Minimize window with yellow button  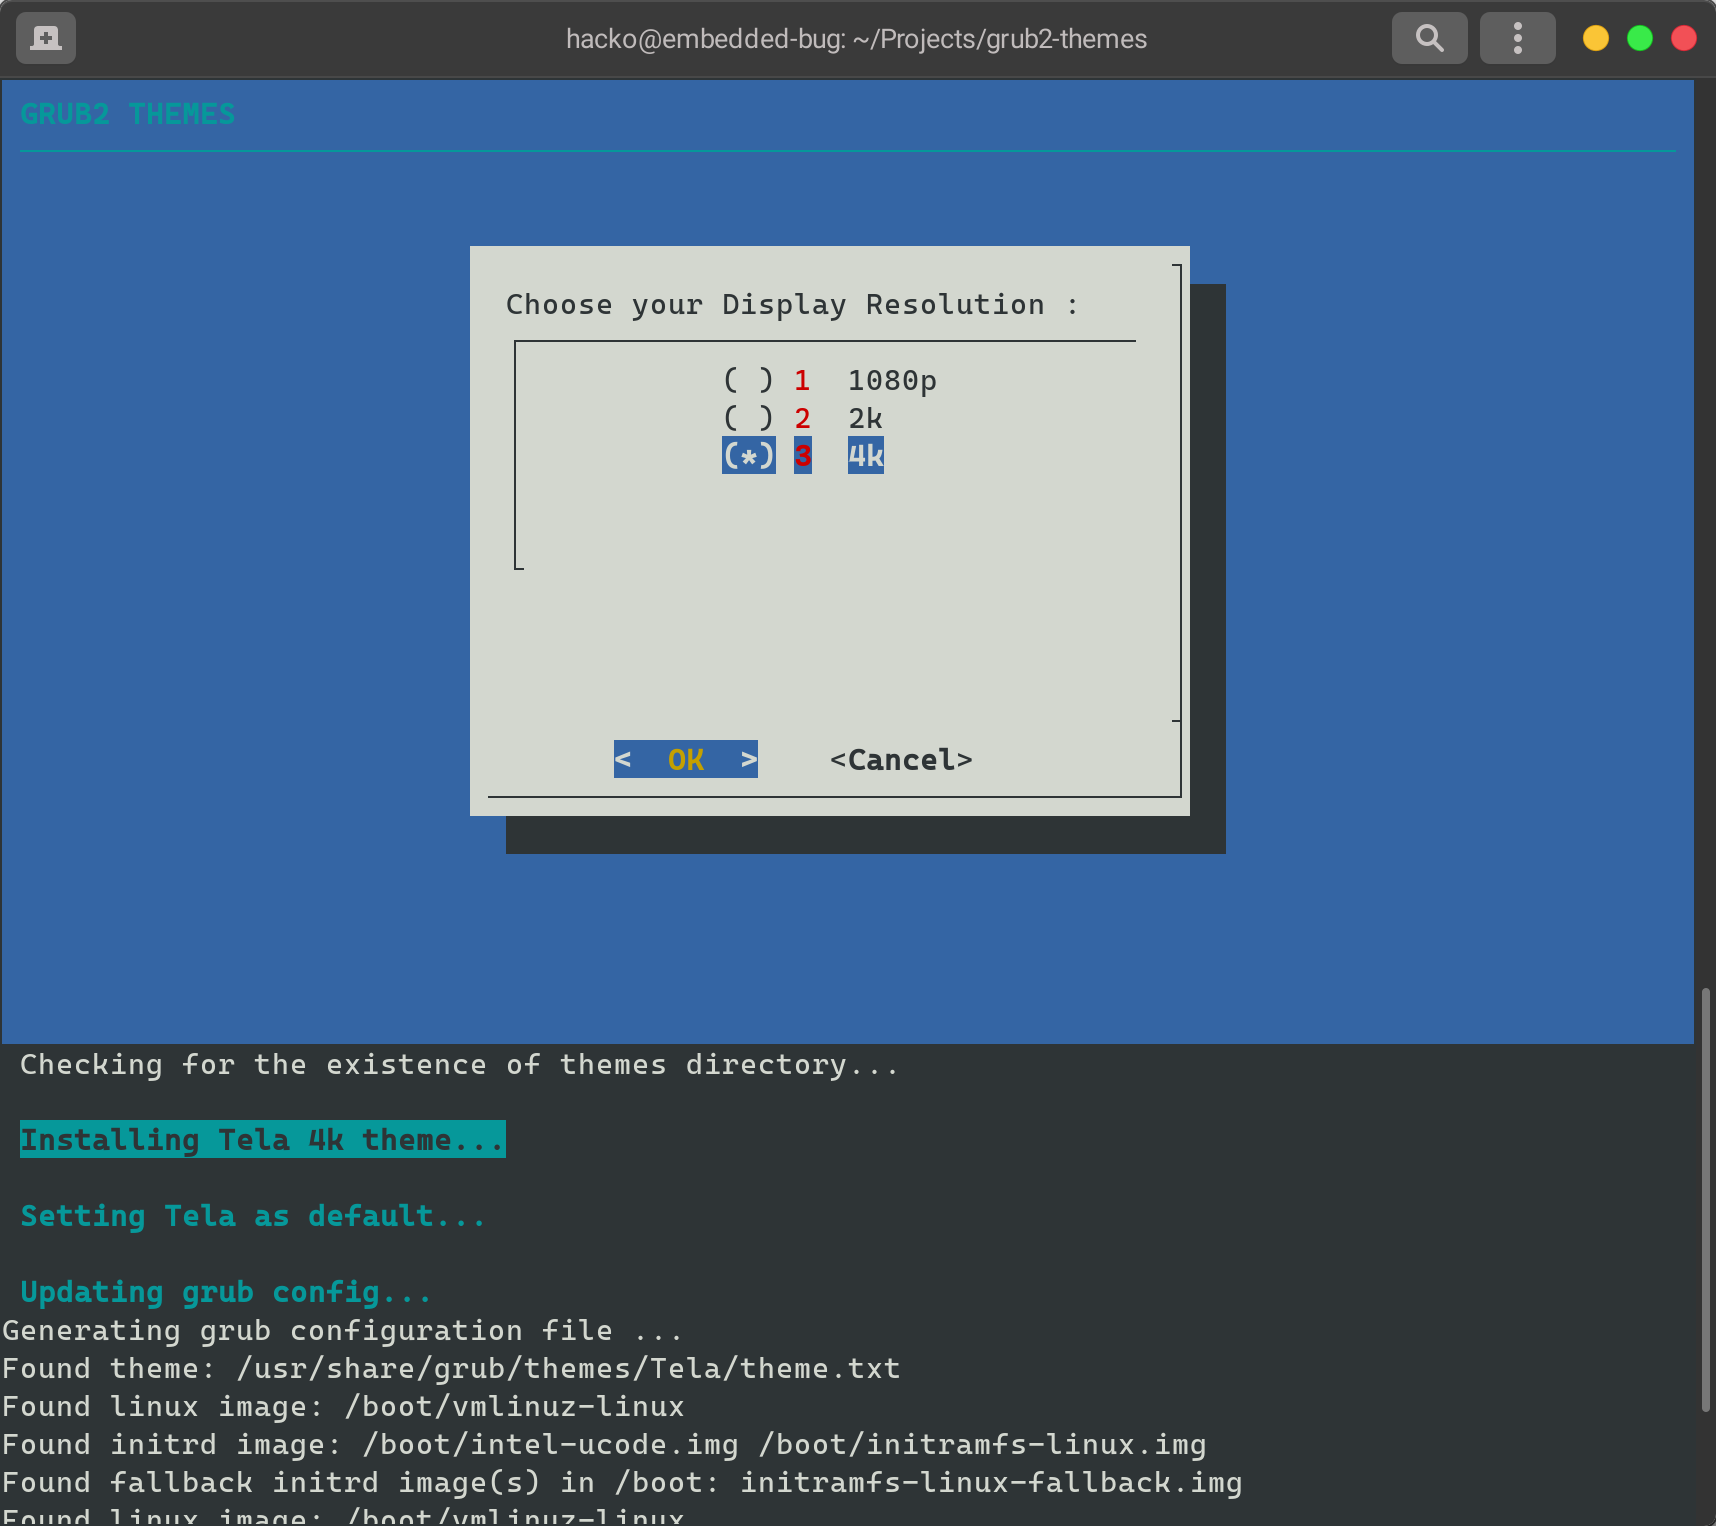click(x=1596, y=38)
